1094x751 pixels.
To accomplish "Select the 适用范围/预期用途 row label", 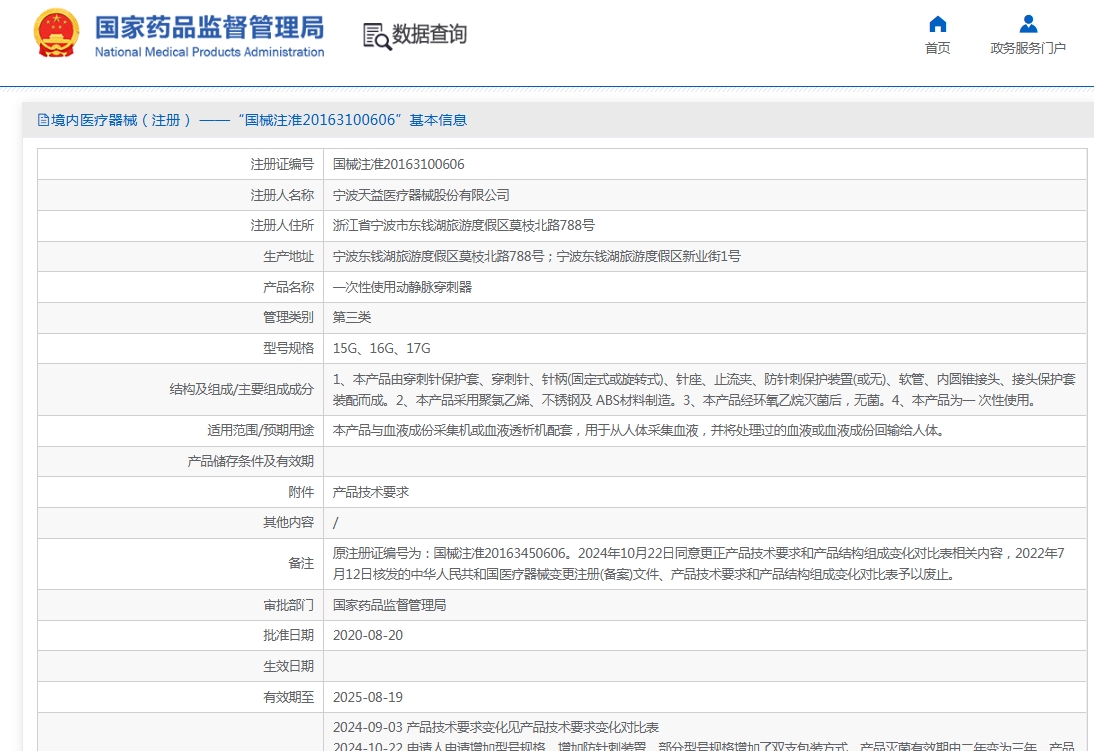I will point(260,431).
